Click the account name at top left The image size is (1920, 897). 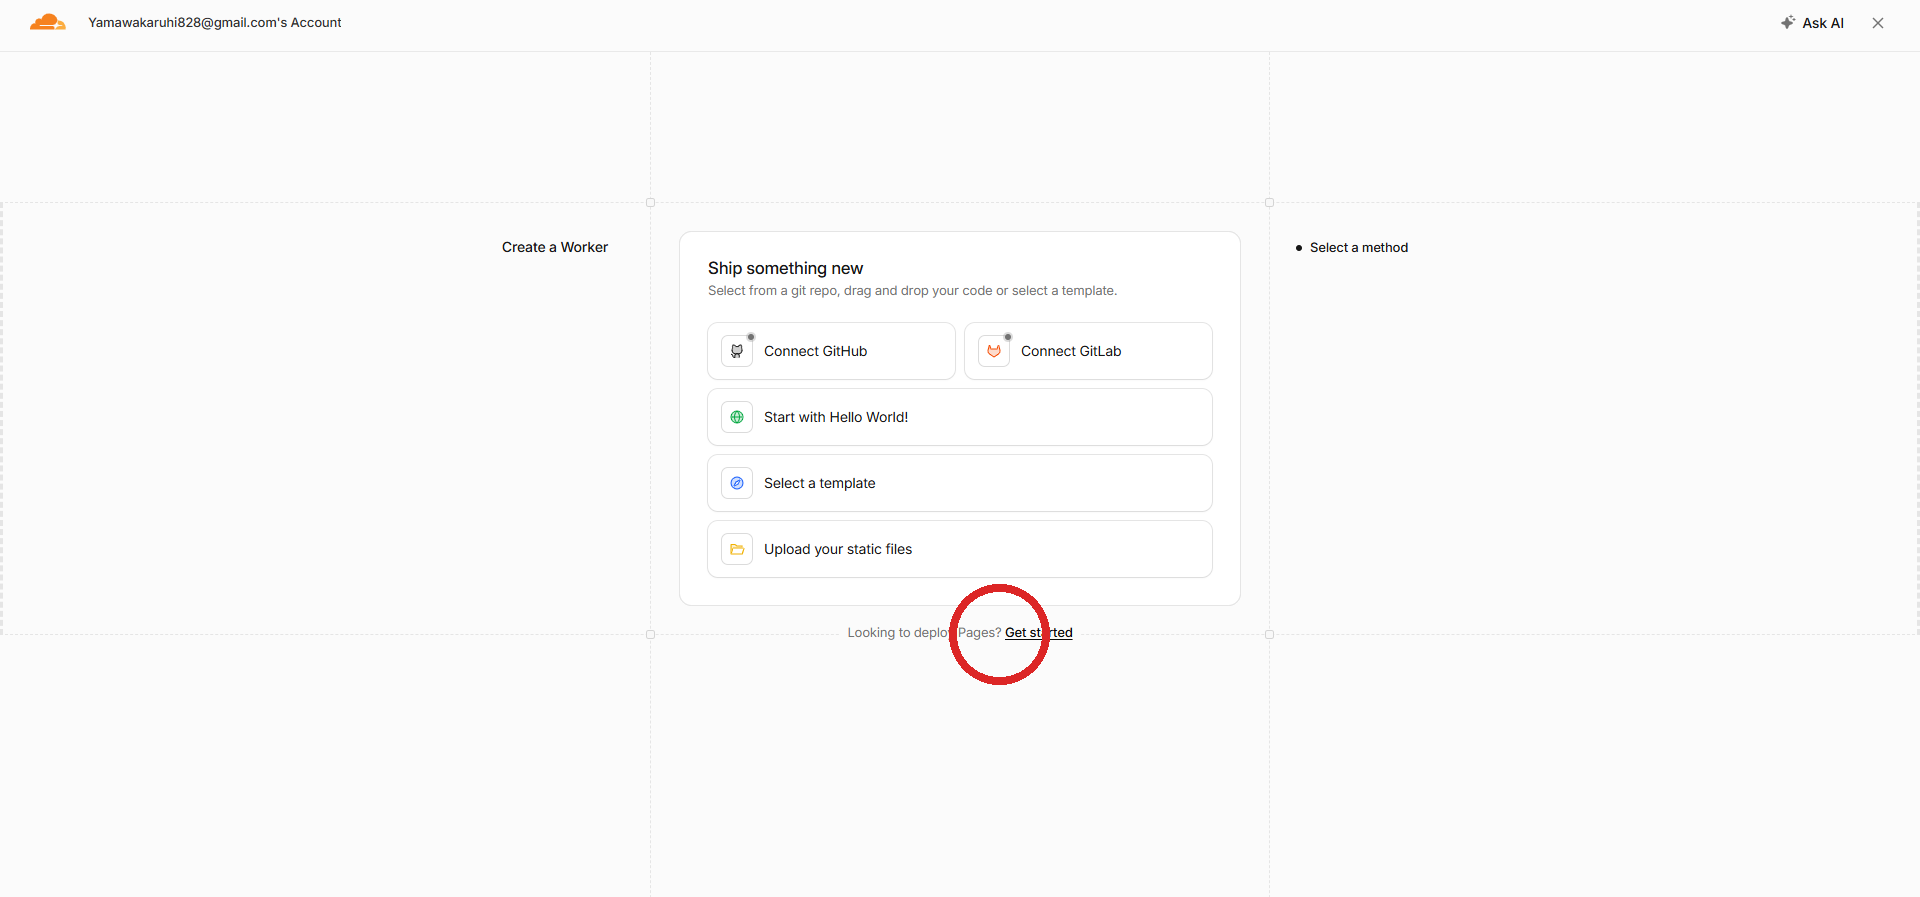pos(215,22)
